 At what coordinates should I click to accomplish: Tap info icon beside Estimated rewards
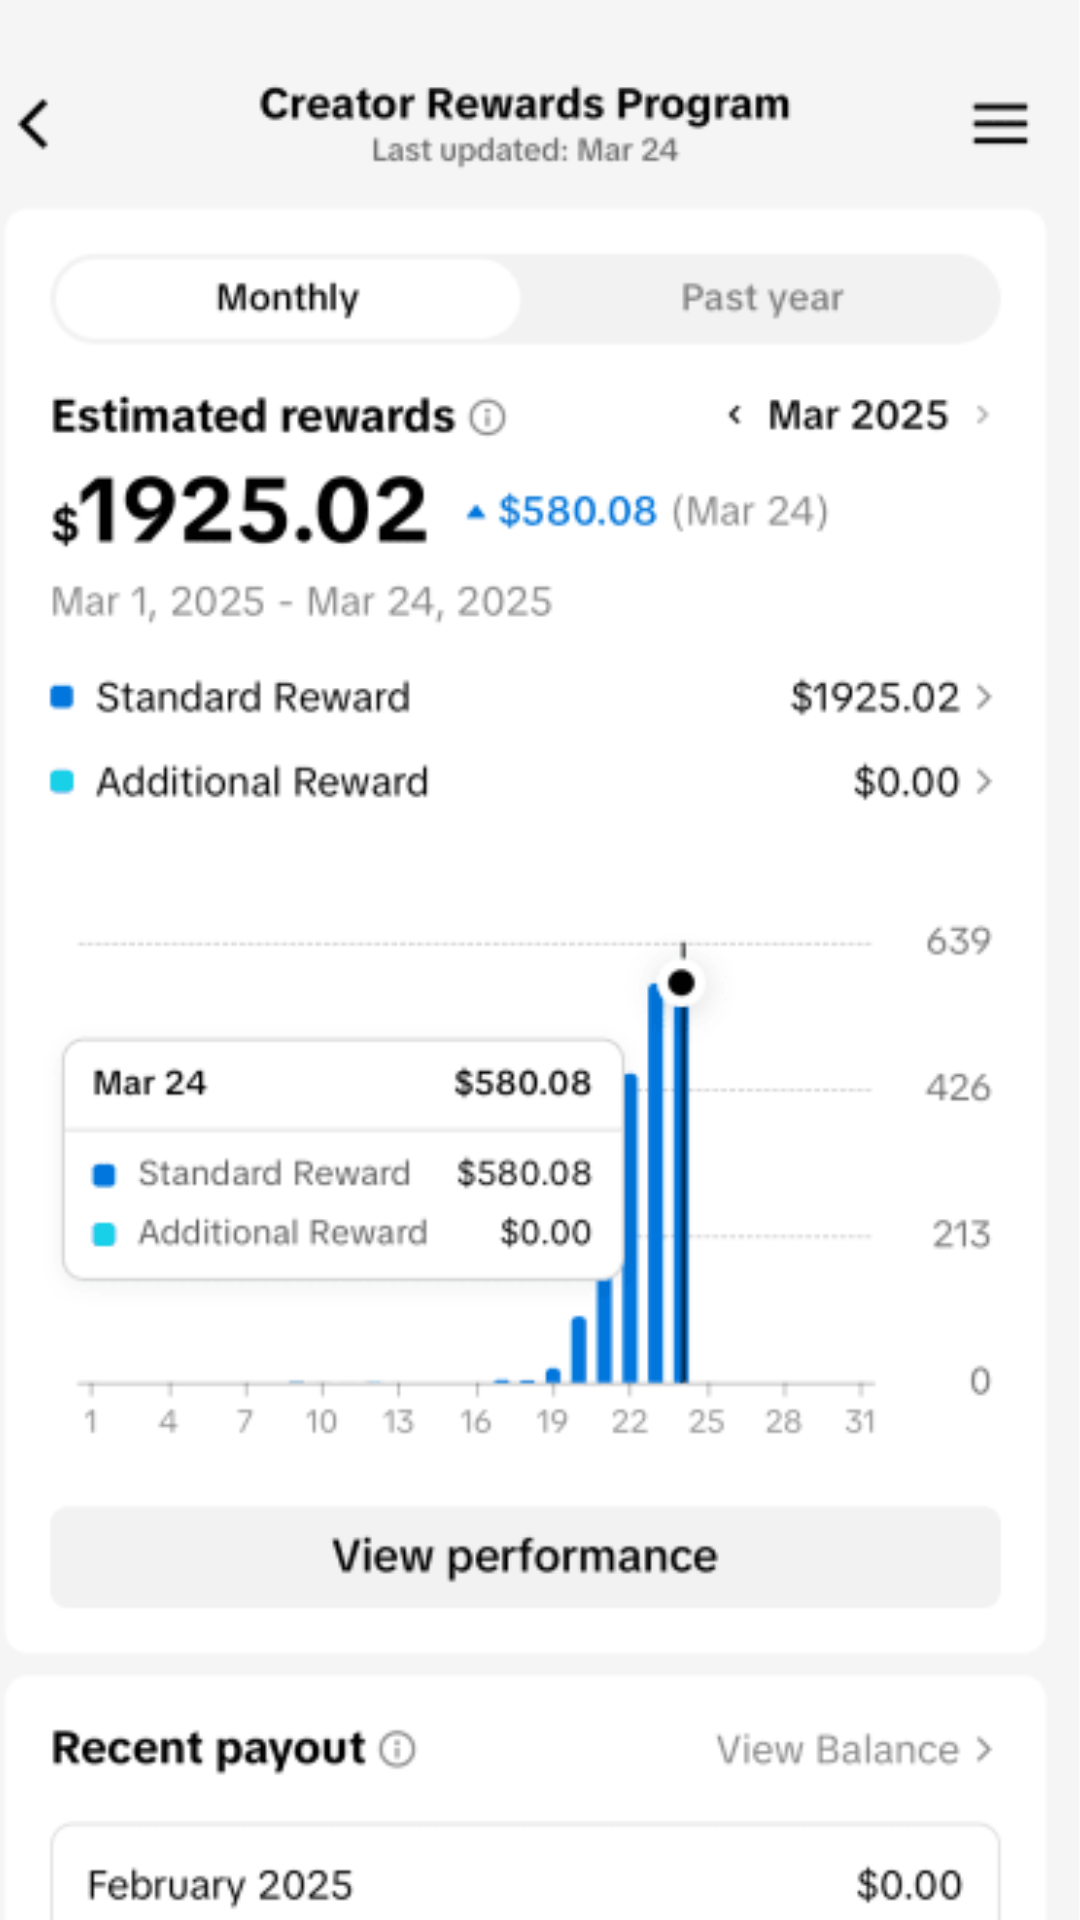pos(488,417)
